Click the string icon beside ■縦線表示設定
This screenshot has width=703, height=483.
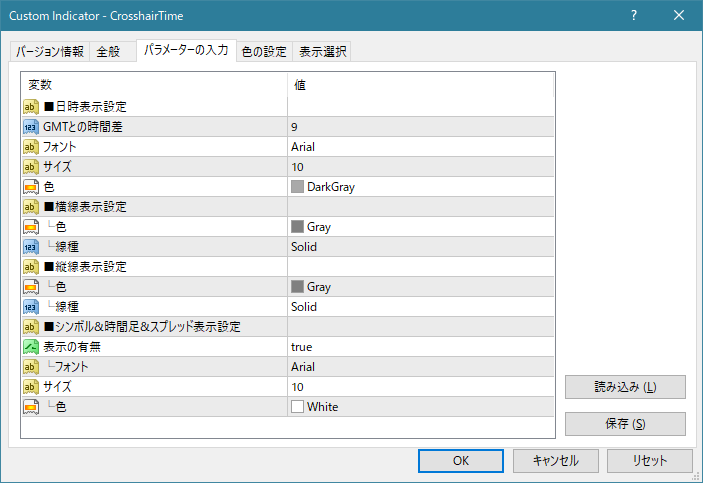(x=31, y=267)
